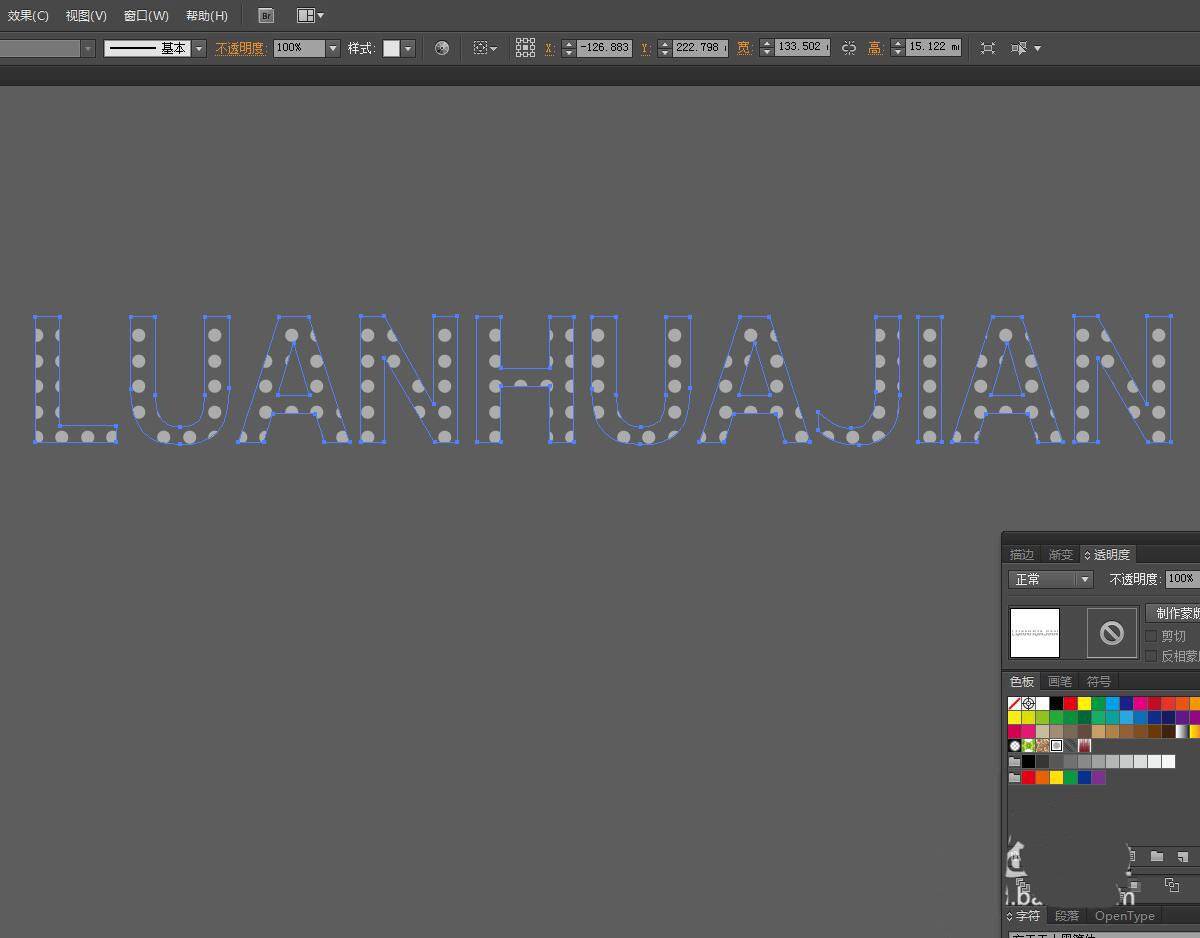The width and height of the screenshot is (1200, 938).
Task: Pick the yellow swatch in top row
Action: tap(1084, 704)
